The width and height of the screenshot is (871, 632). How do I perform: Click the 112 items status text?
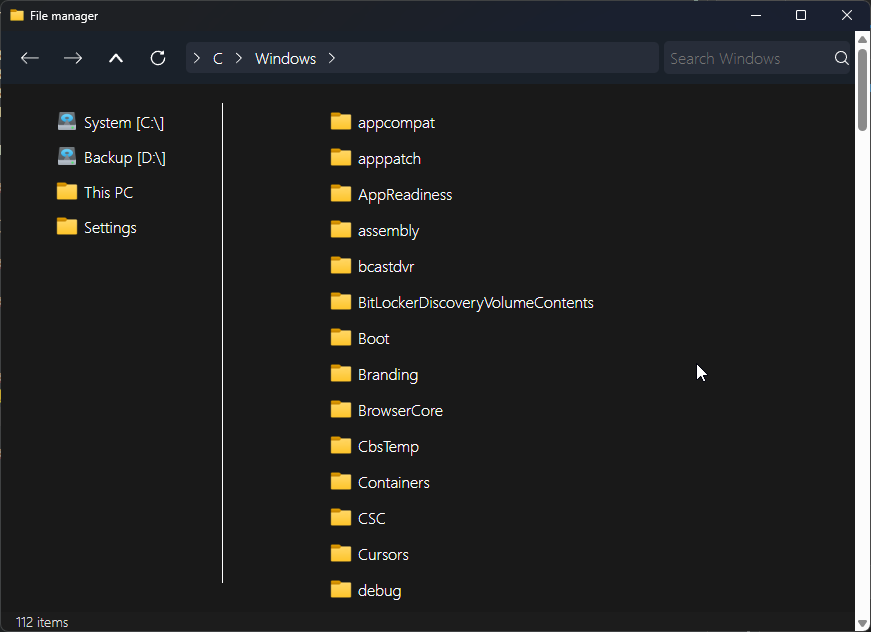(x=42, y=622)
